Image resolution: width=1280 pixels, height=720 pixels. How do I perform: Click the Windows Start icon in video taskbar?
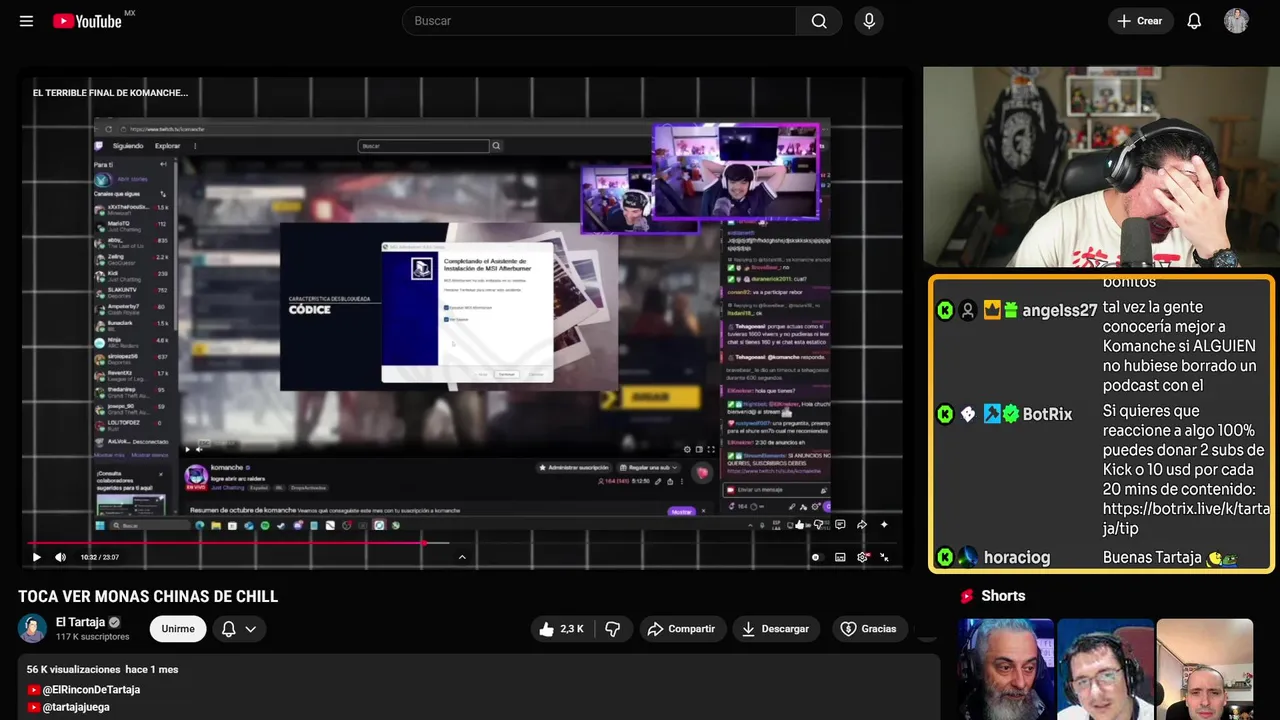(100, 525)
